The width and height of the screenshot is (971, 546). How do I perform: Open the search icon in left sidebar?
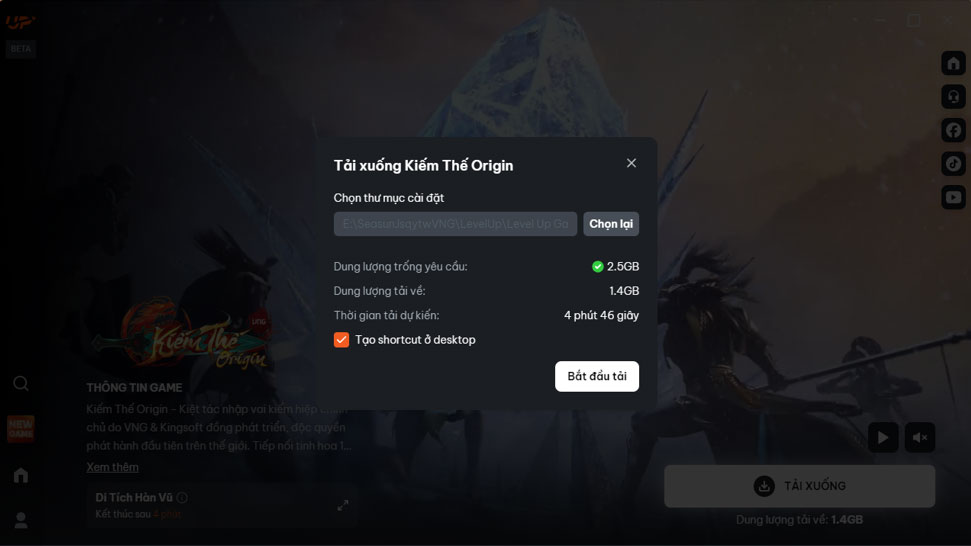20,384
